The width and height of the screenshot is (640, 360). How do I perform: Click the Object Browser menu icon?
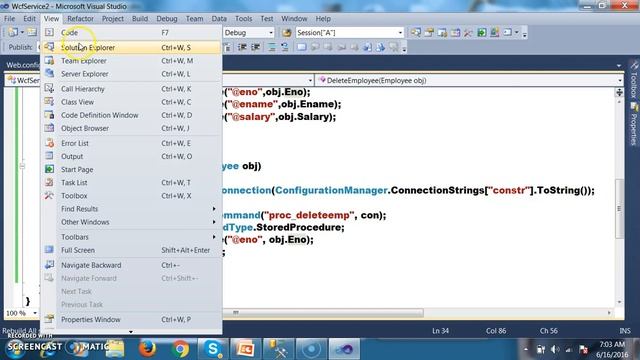tap(49, 128)
